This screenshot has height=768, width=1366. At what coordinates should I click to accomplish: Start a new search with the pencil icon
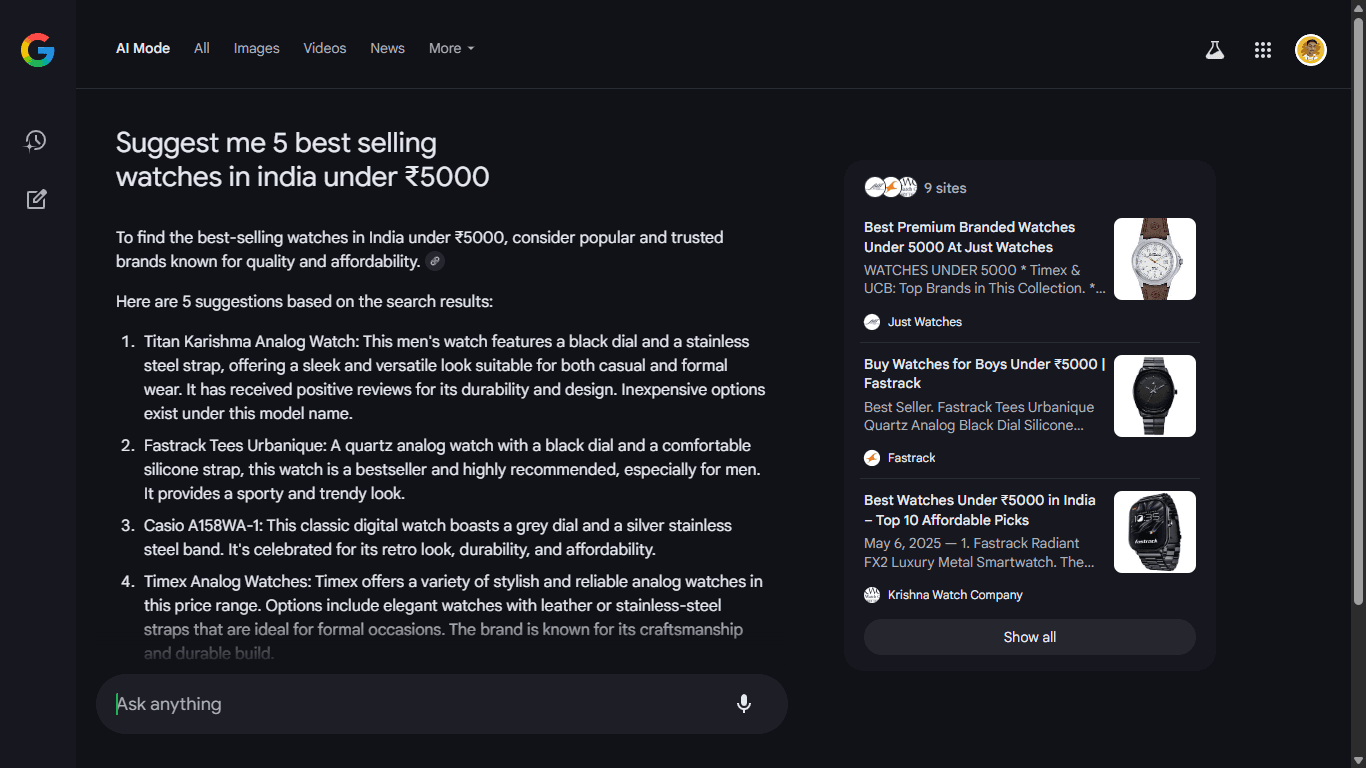point(36,199)
